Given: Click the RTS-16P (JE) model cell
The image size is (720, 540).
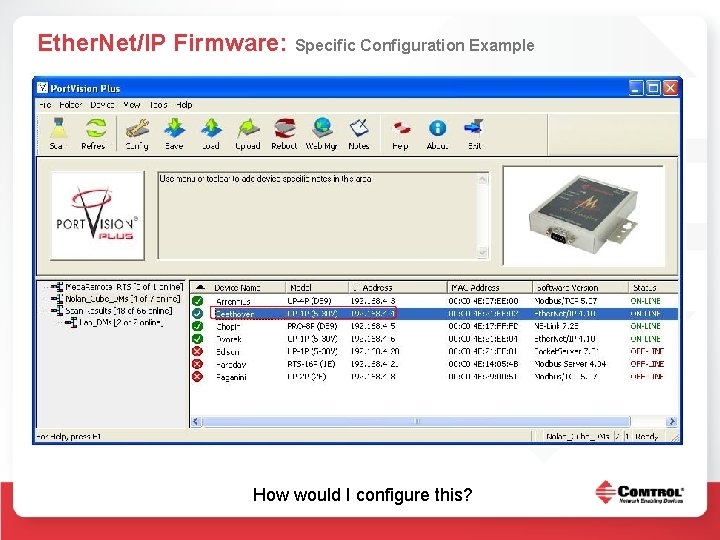Looking at the screenshot, I should (x=311, y=364).
